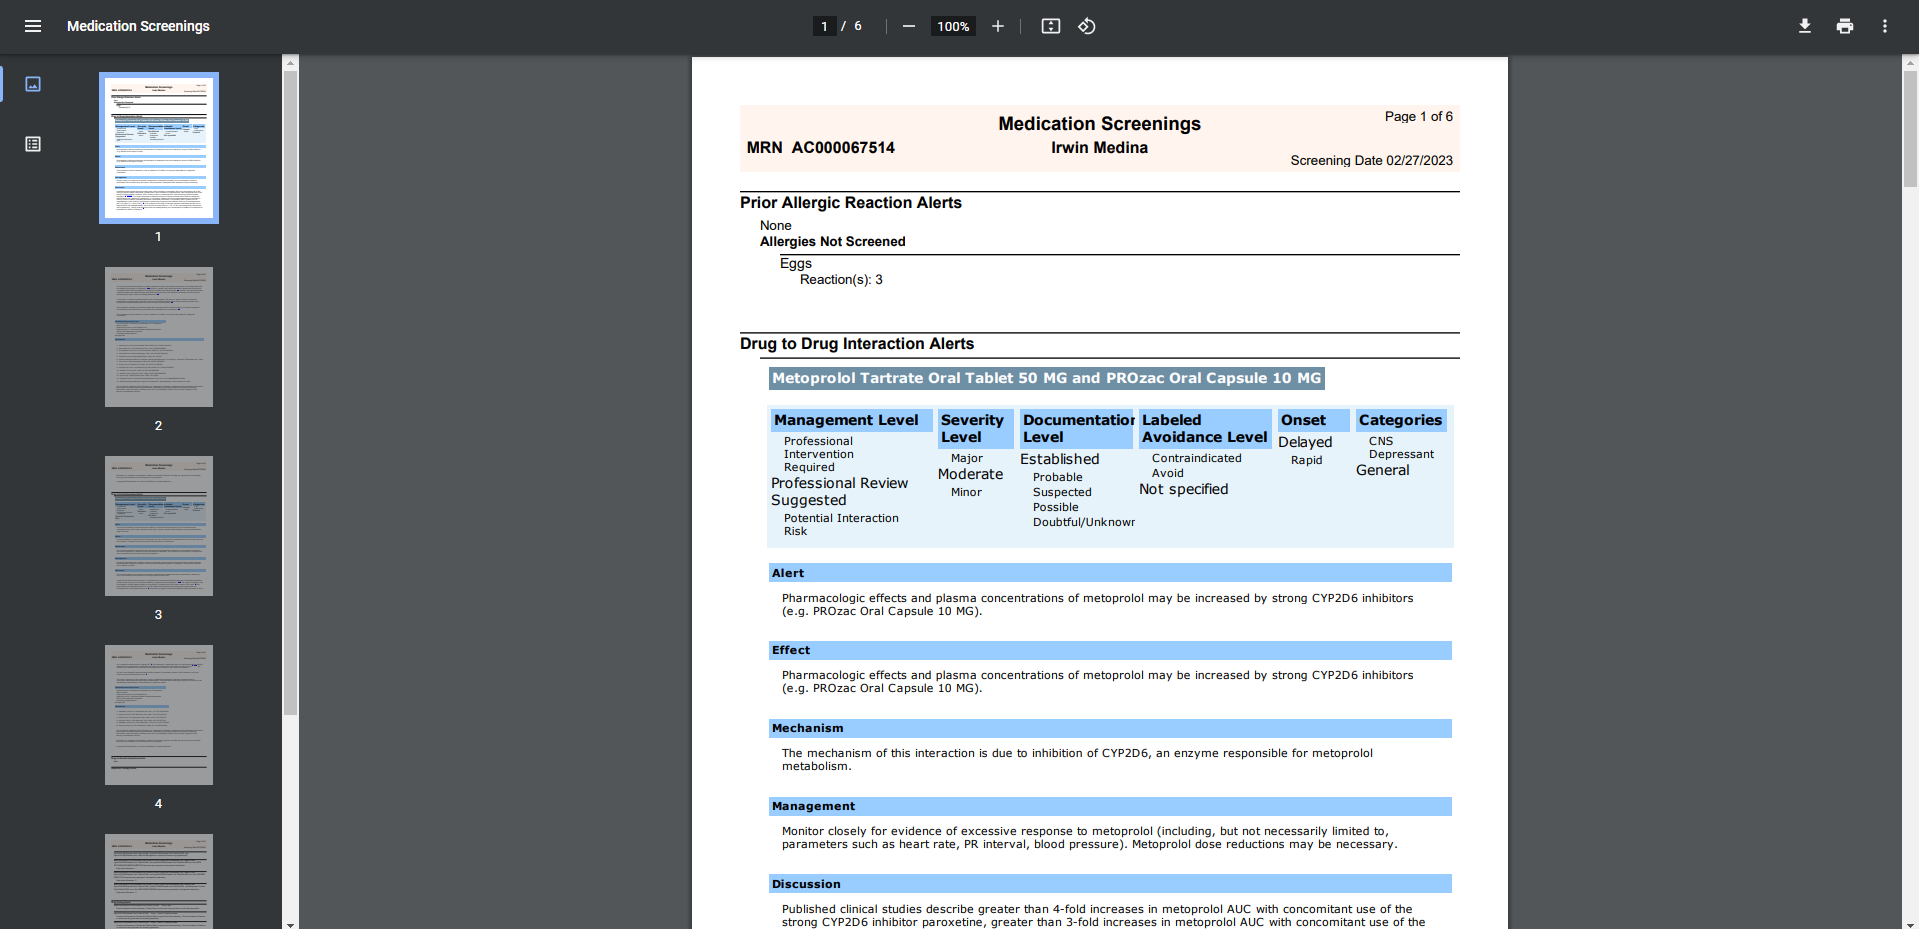The height and width of the screenshot is (929, 1919).
Task: Click the zoom in plus icon
Action: 997,26
